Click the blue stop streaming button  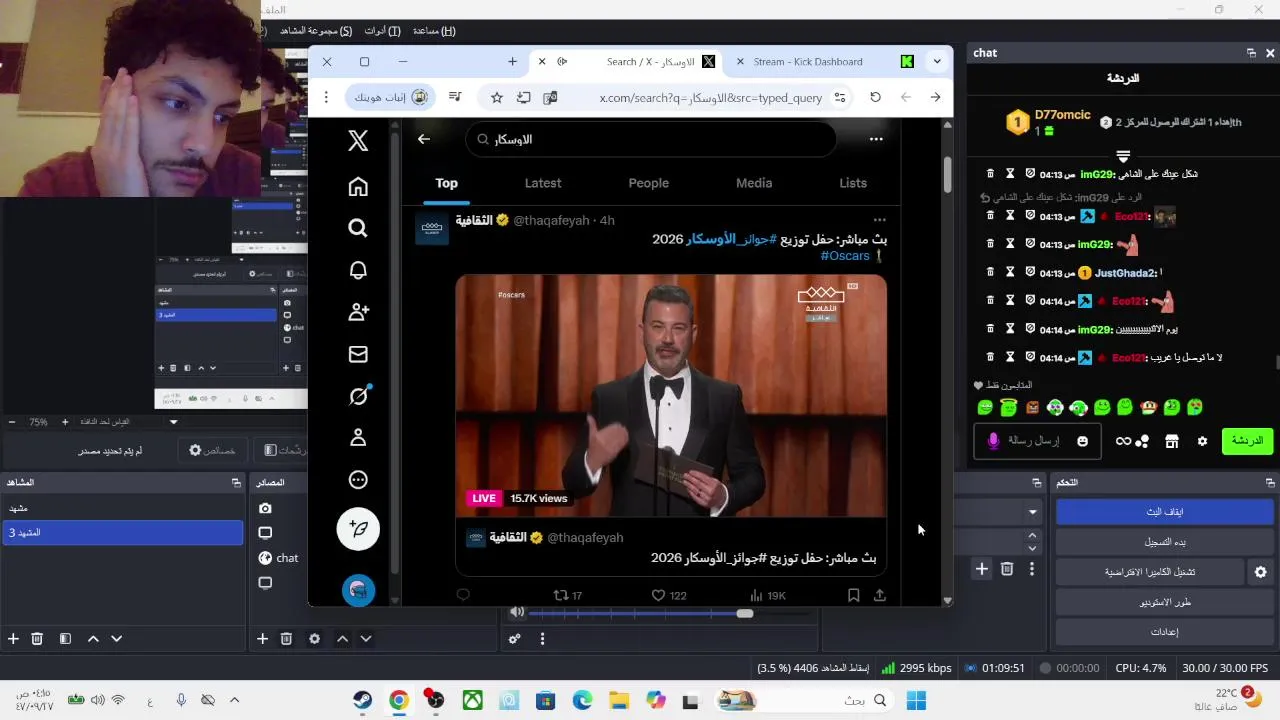click(1163, 512)
